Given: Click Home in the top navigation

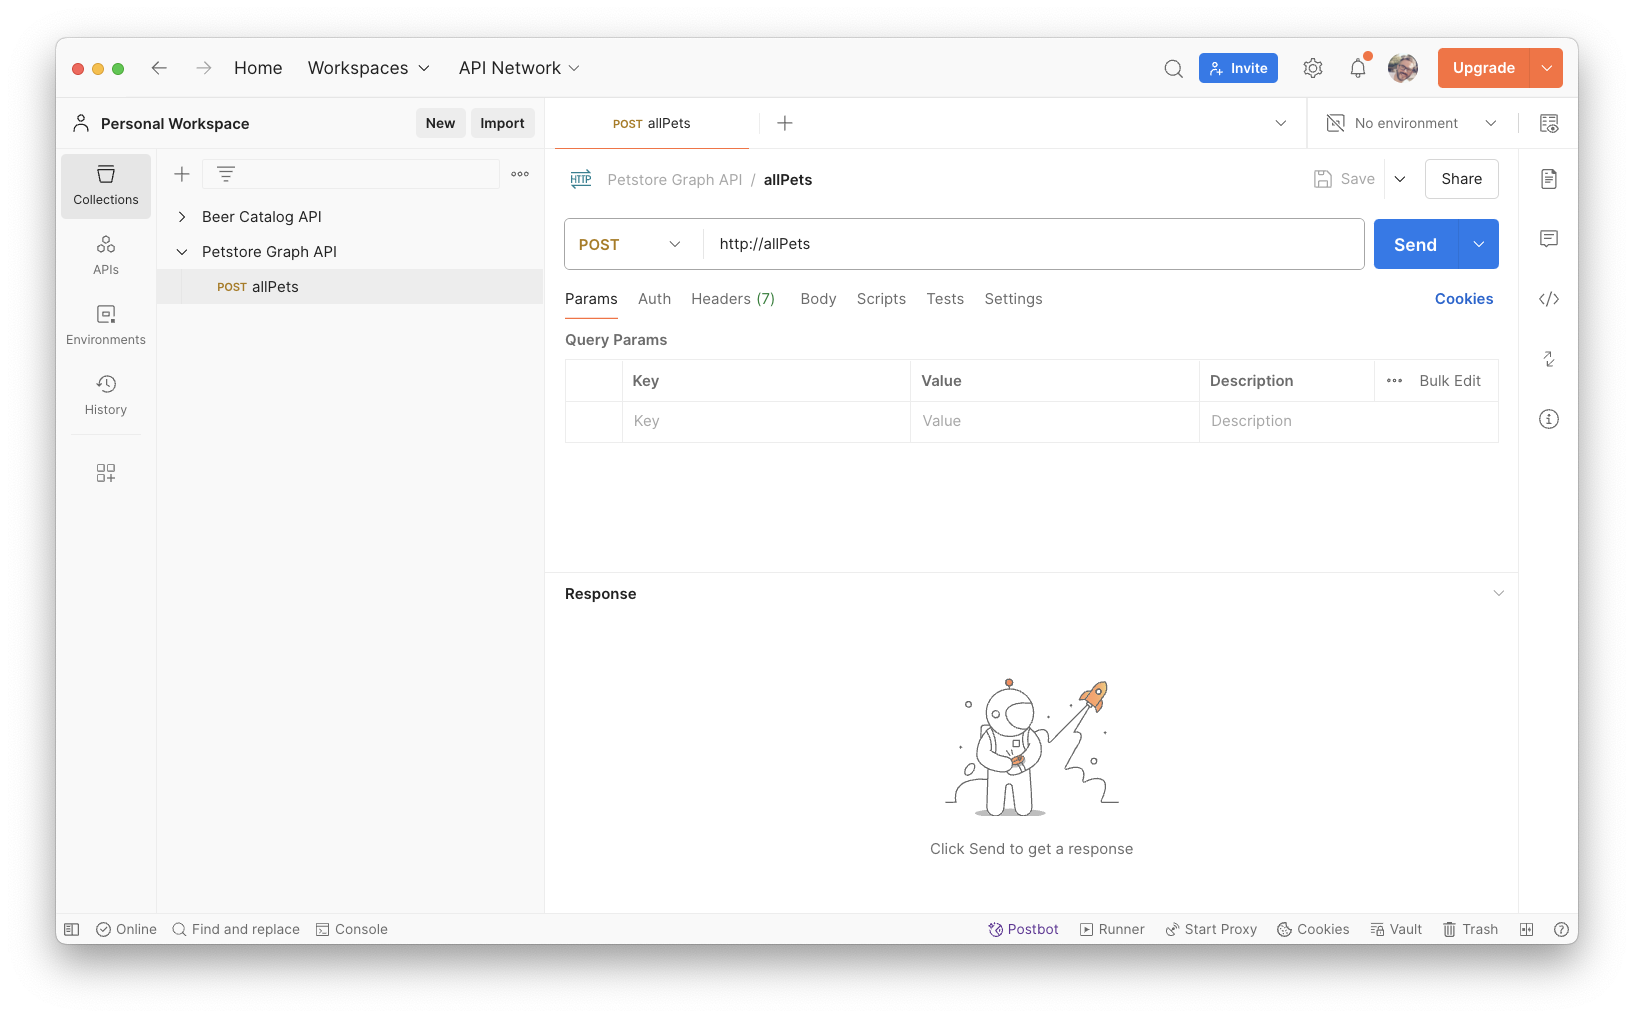Looking at the screenshot, I should pos(258,68).
